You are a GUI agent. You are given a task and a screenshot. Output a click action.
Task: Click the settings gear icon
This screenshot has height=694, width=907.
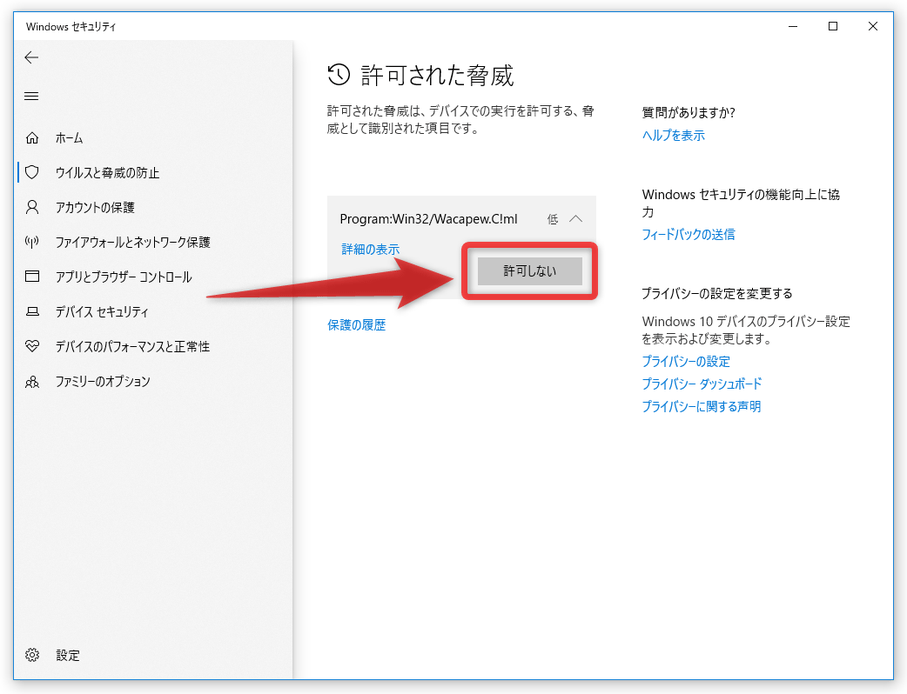32,655
